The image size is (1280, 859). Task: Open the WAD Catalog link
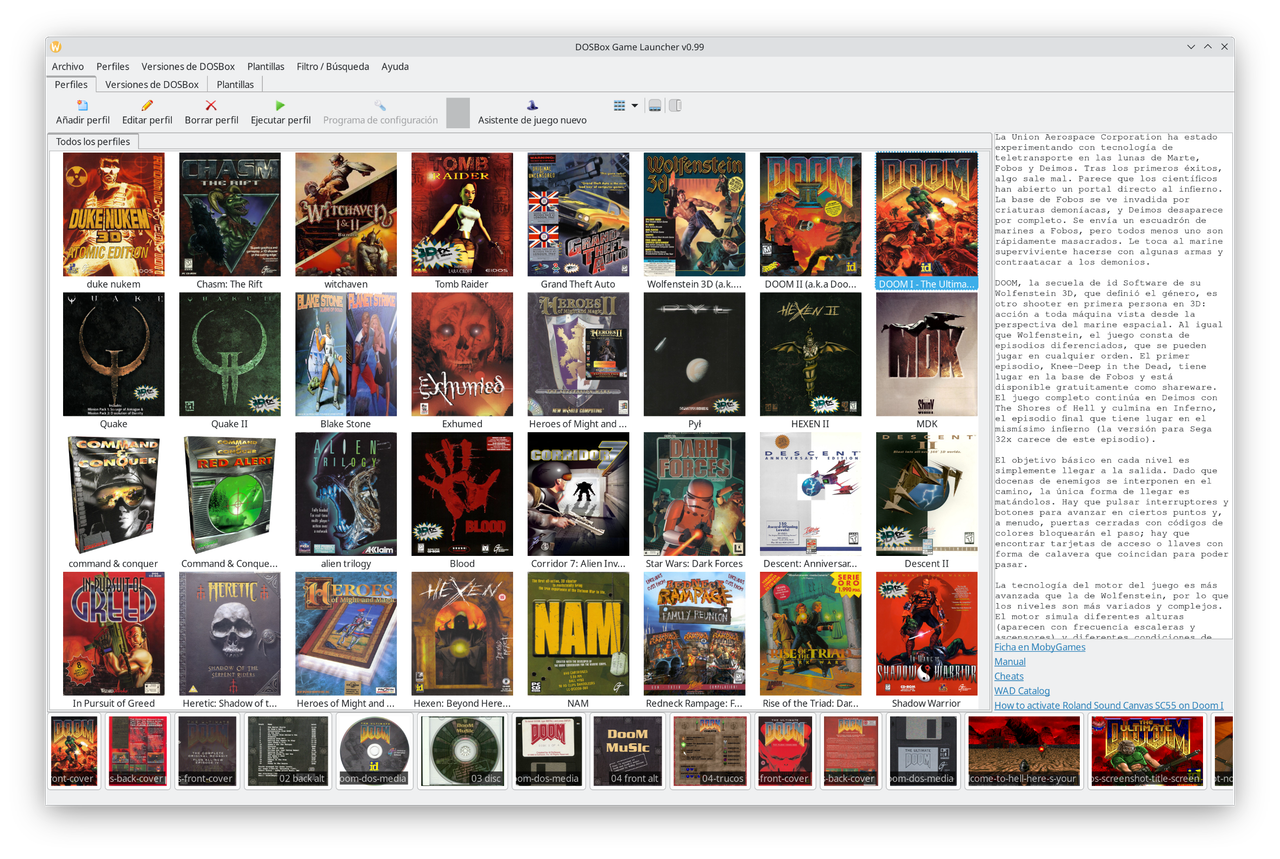coord(1022,691)
